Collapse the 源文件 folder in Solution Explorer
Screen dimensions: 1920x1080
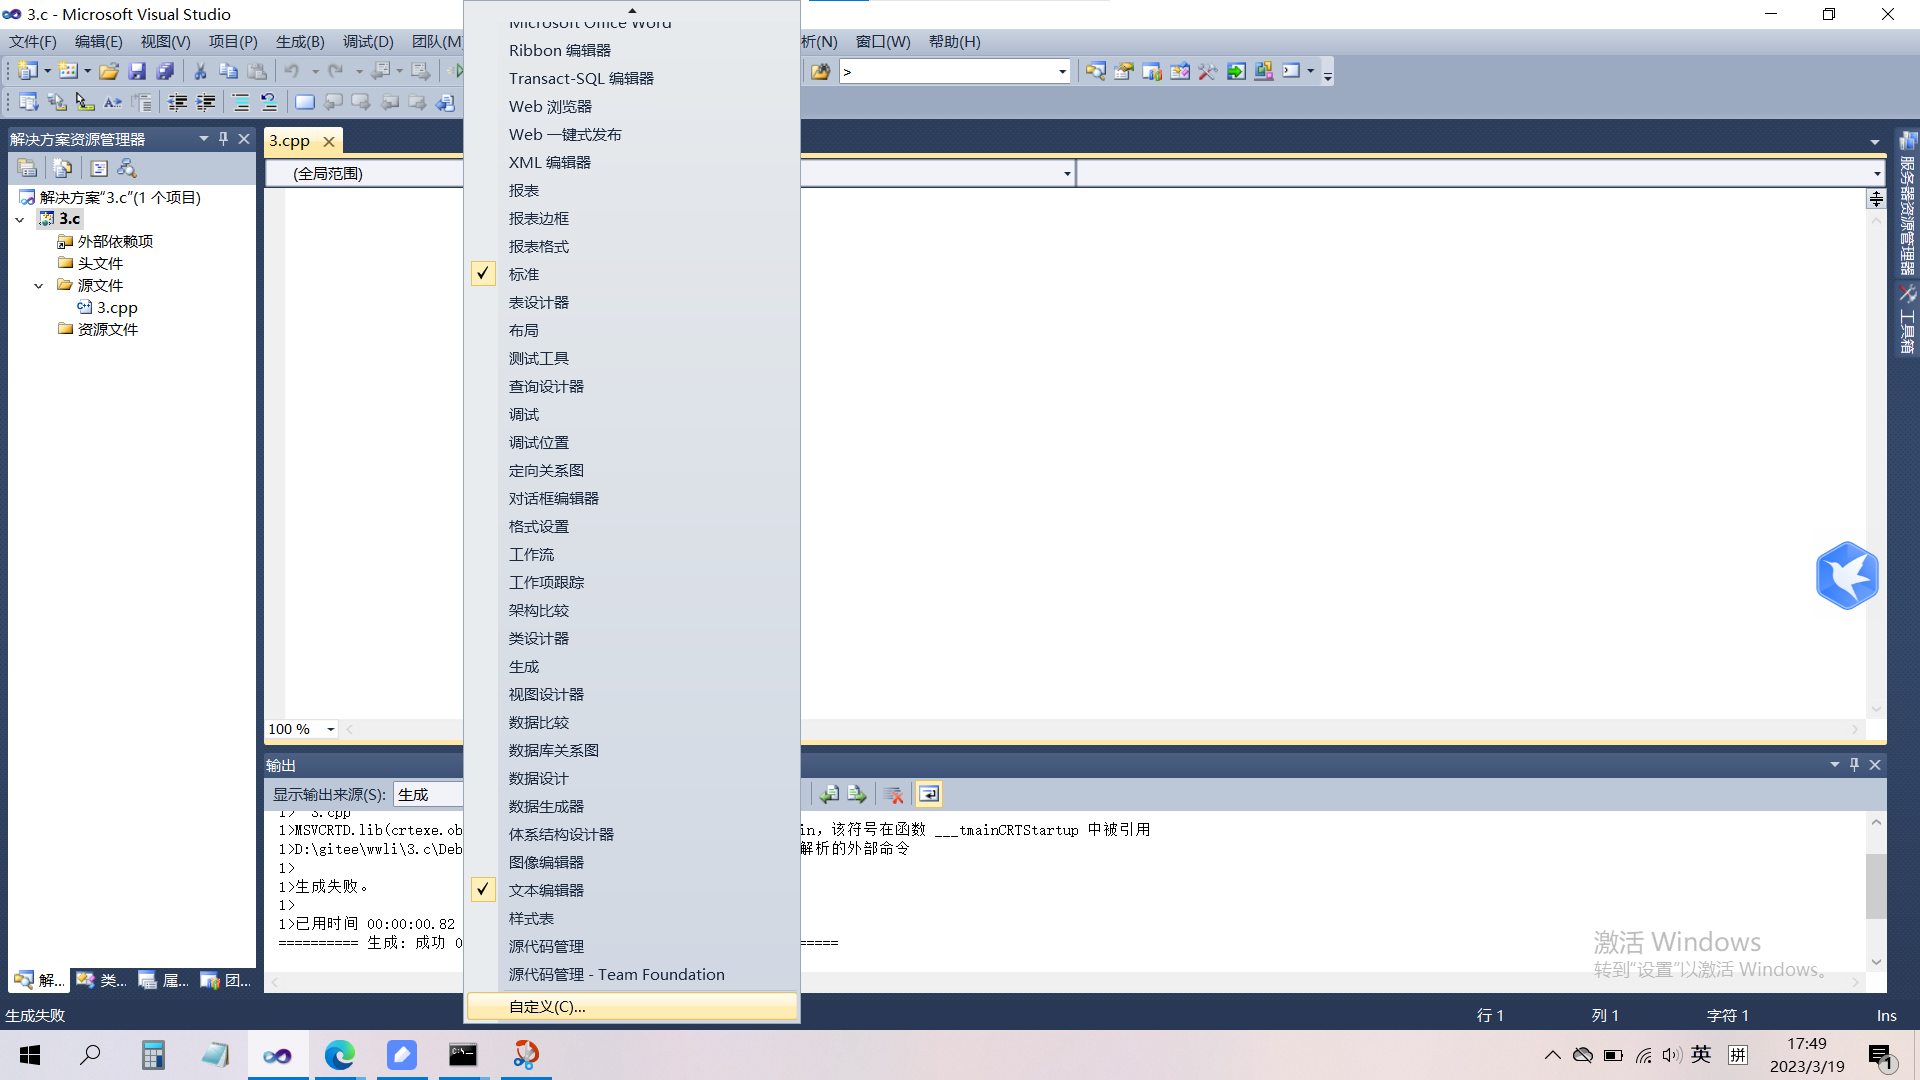click(x=40, y=285)
